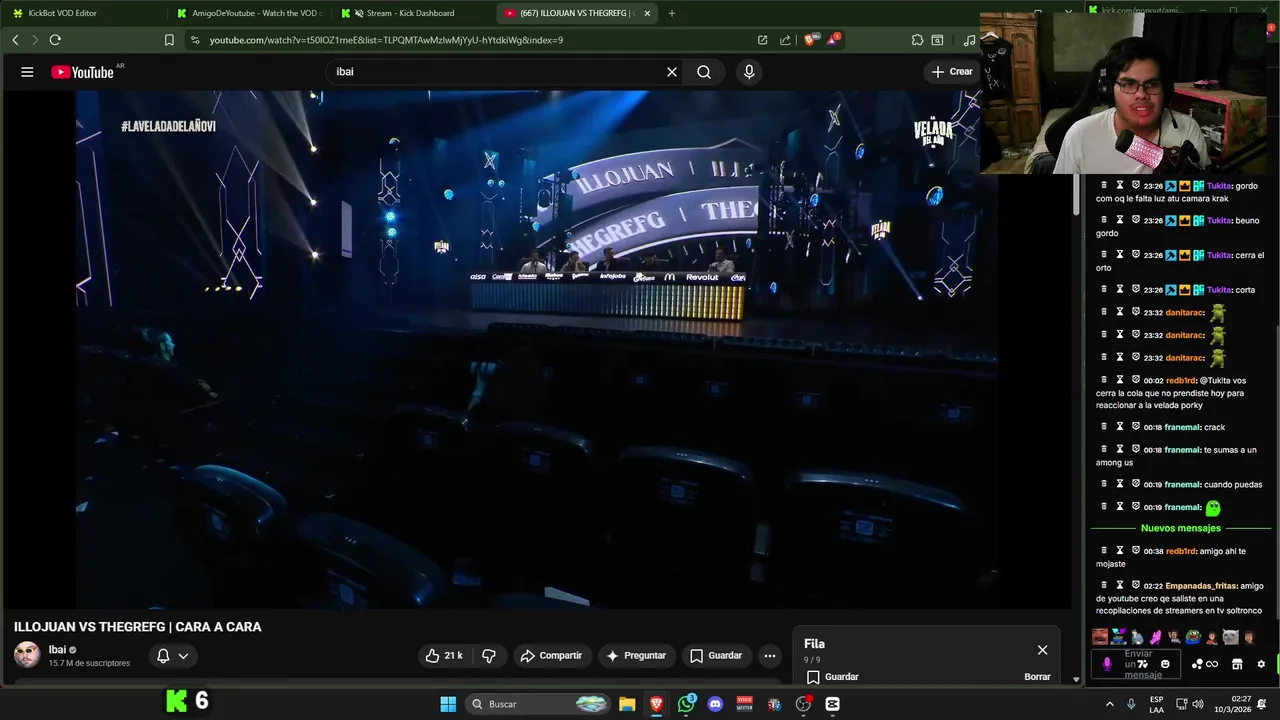Open a new browser tab

pos(672,13)
